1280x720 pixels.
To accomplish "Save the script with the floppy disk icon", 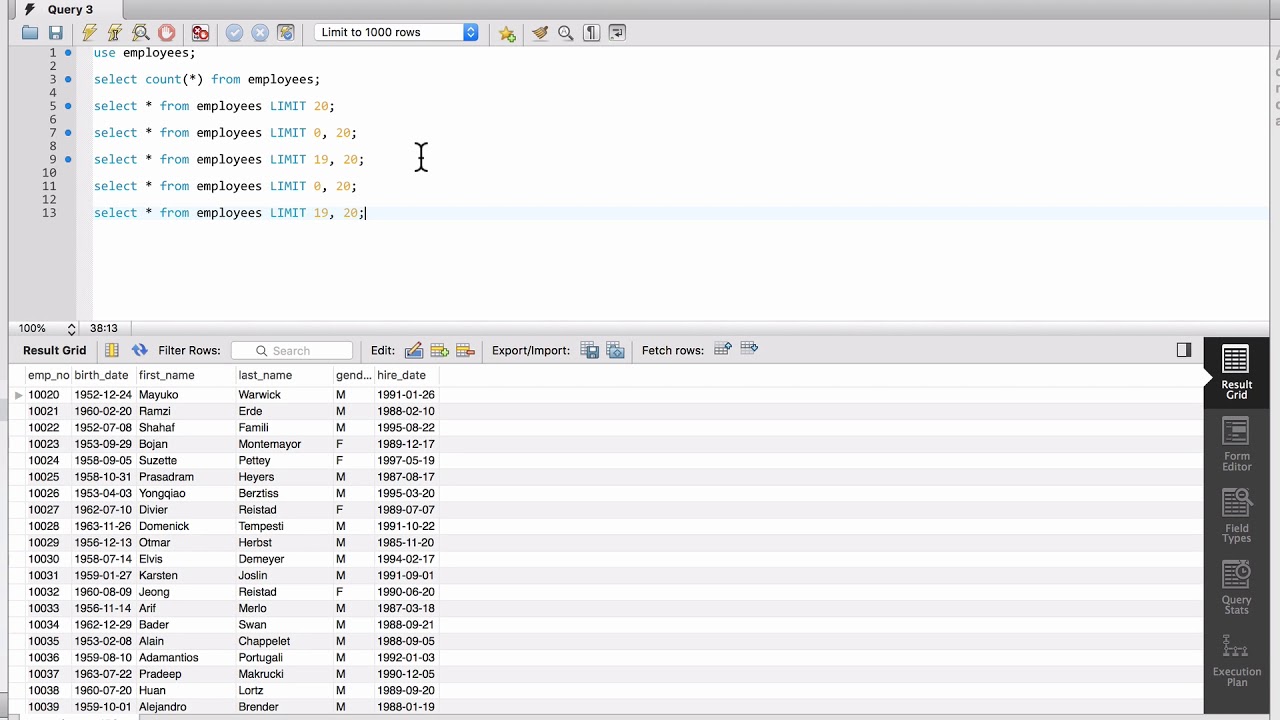I will tap(56, 33).
